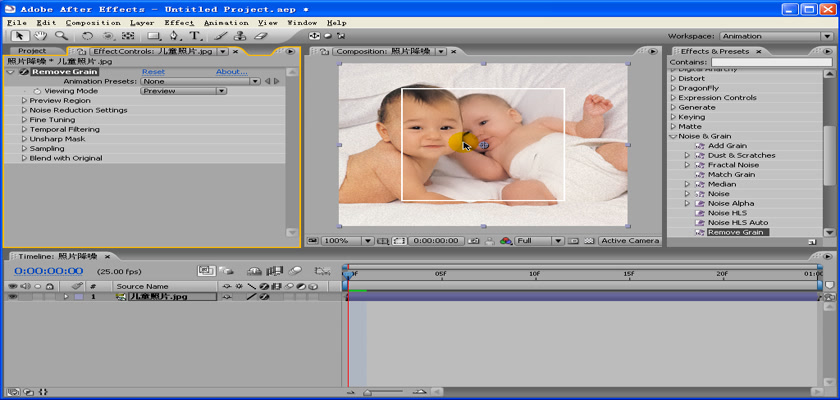This screenshot has height=400, width=840.
Task: Select the Eraser tool
Action: tap(260, 36)
